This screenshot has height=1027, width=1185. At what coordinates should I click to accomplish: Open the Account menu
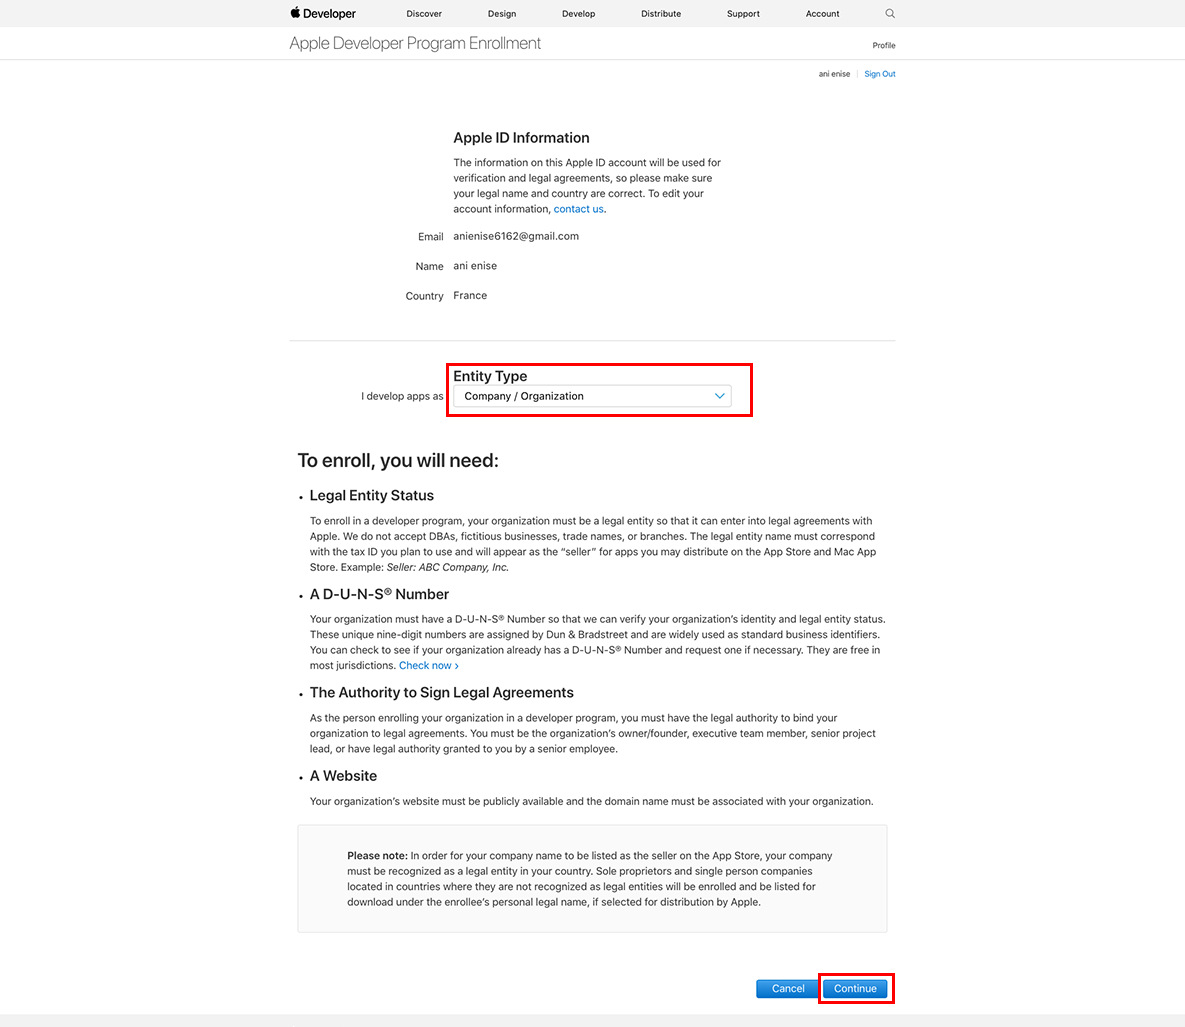pyautogui.click(x=822, y=14)
